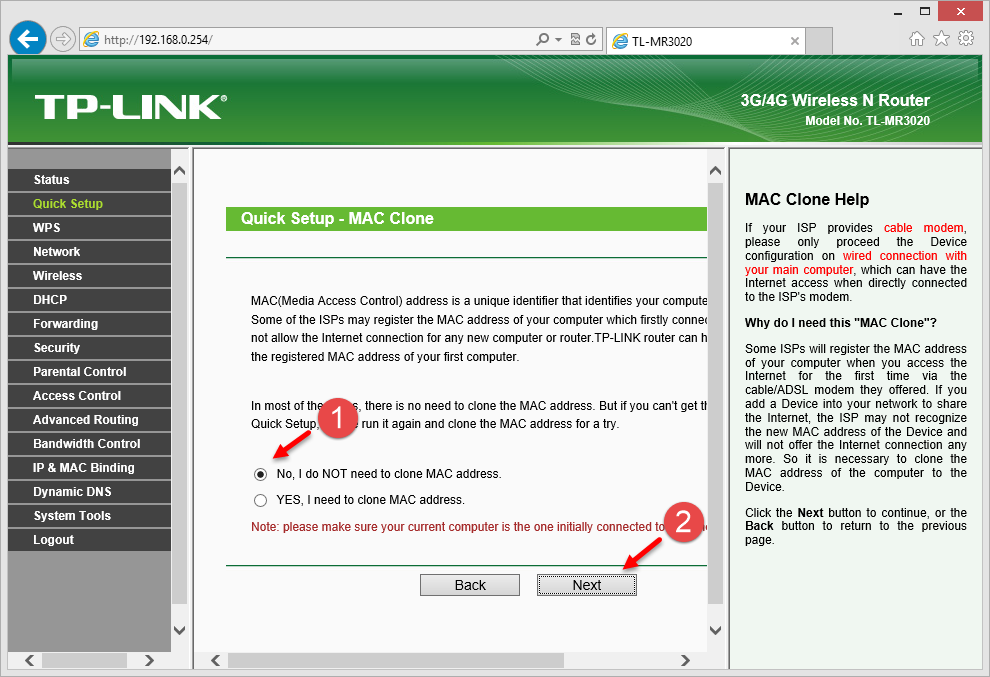Viewport: 990px width, 677px height.
Task: Click '3G/4G Wireless N Router' header text
Action: (835, 100)
